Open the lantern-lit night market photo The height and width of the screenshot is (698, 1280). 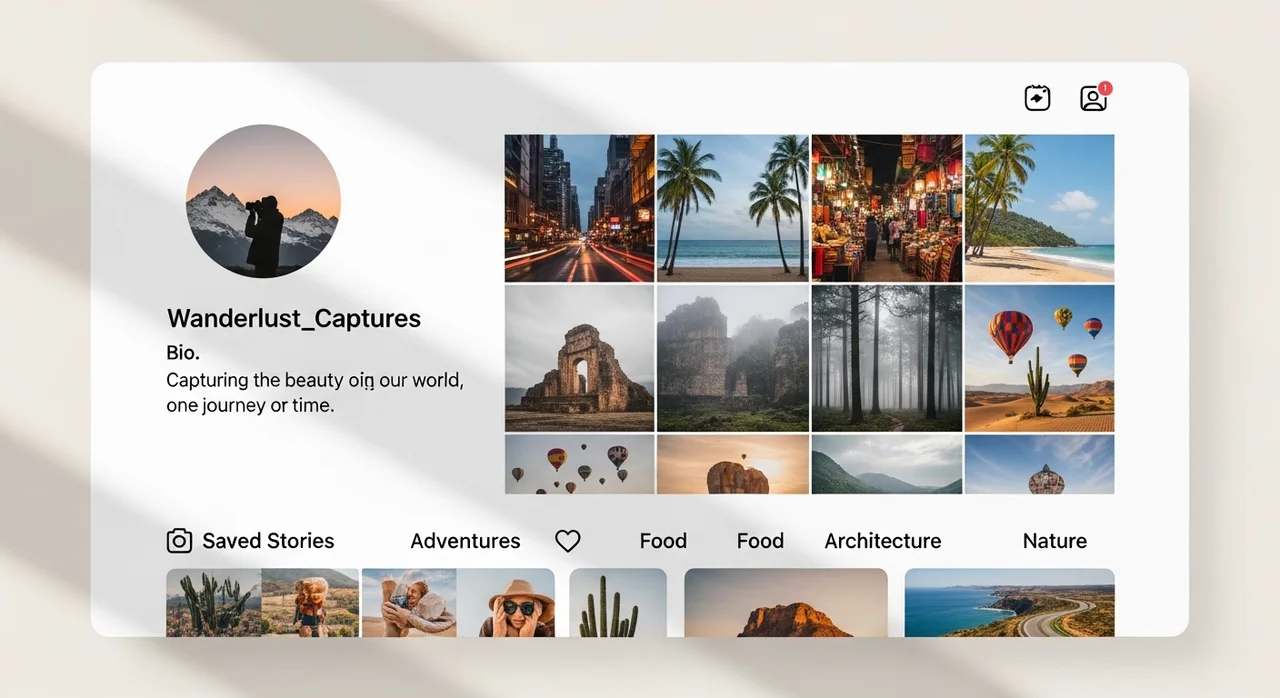(886, 208)
